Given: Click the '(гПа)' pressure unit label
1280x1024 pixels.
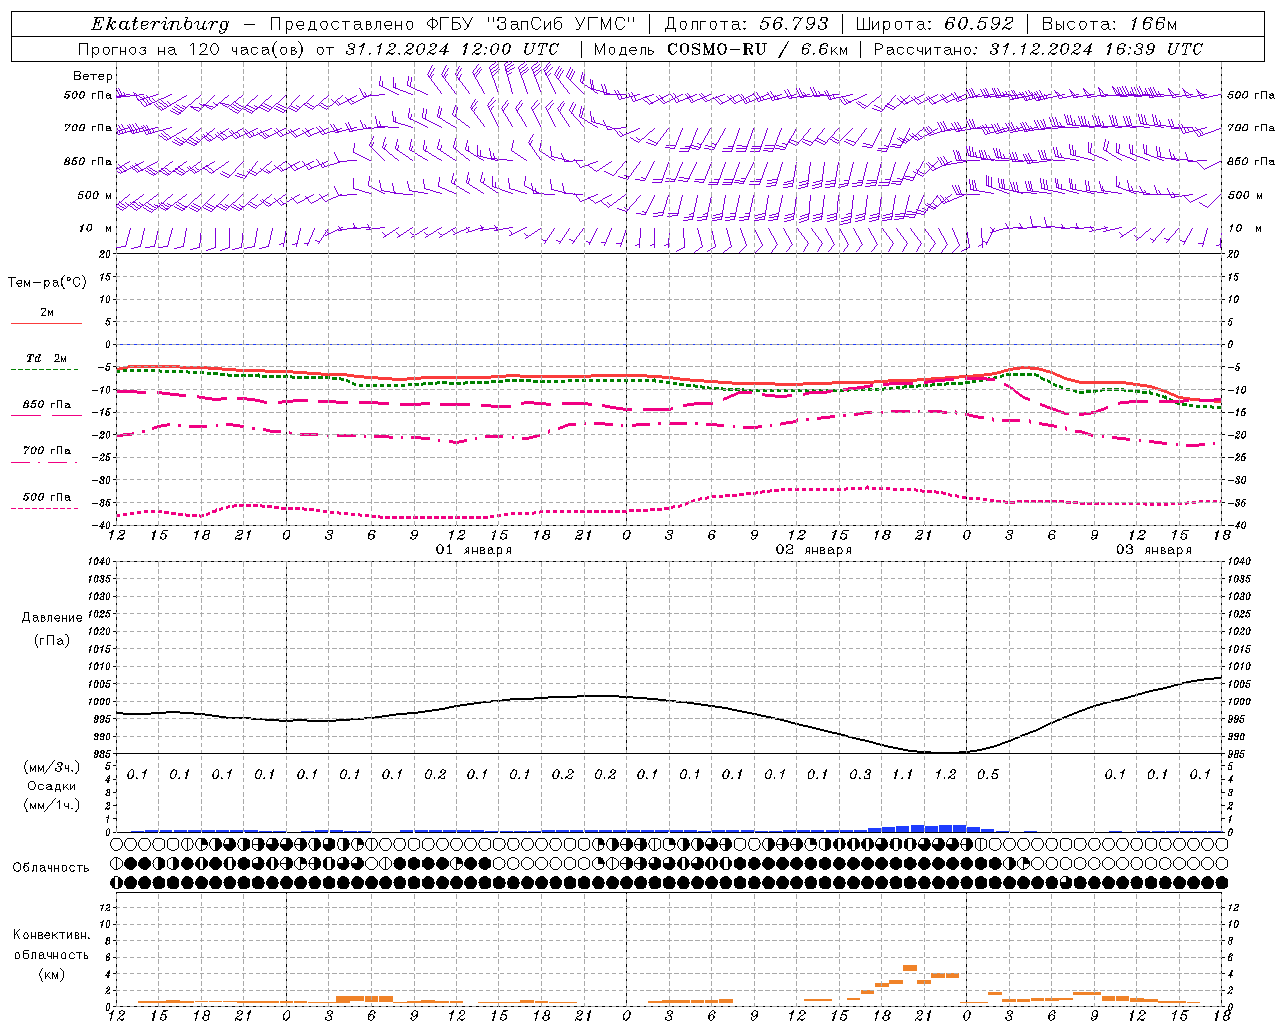Looking at the screenshot, I should pyautogui.click(x=52, y=640).
